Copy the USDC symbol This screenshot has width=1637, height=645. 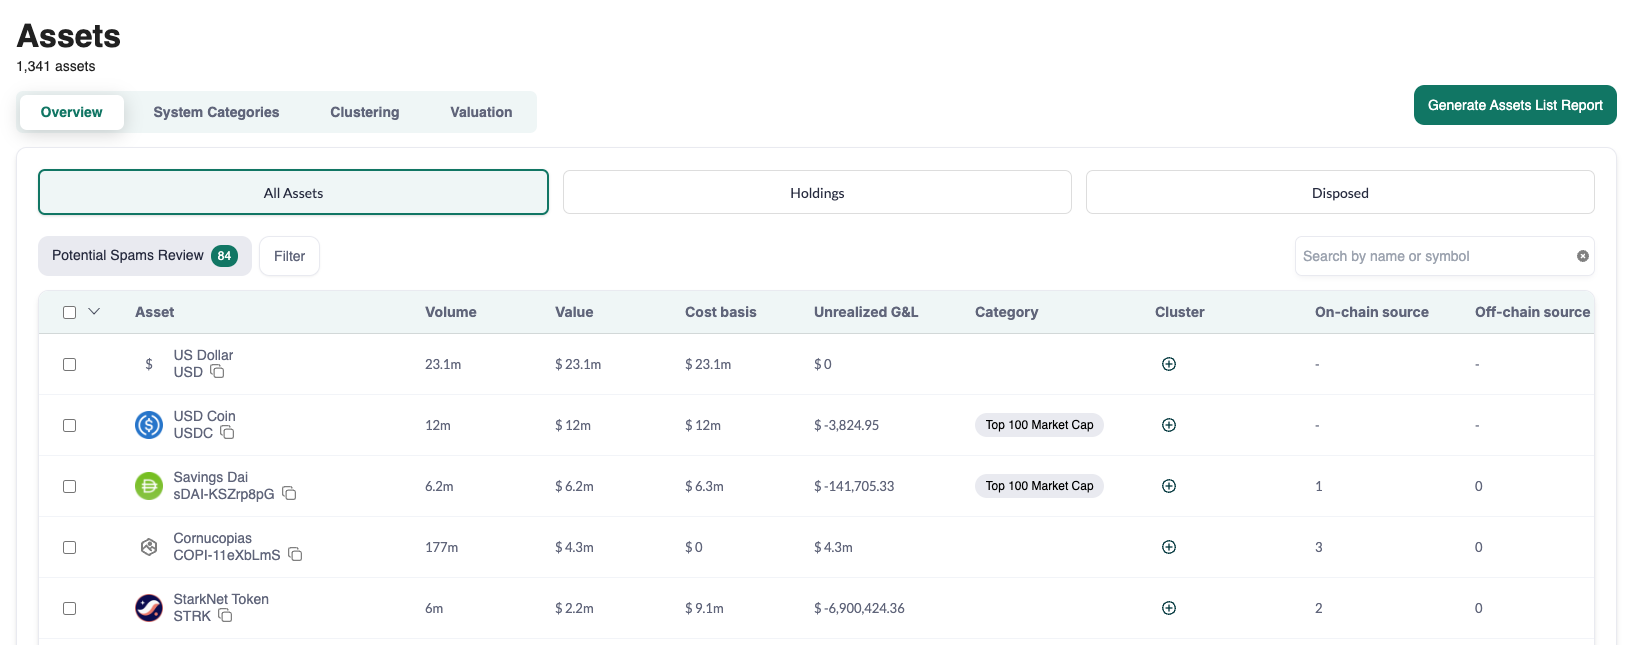[227, 433]
